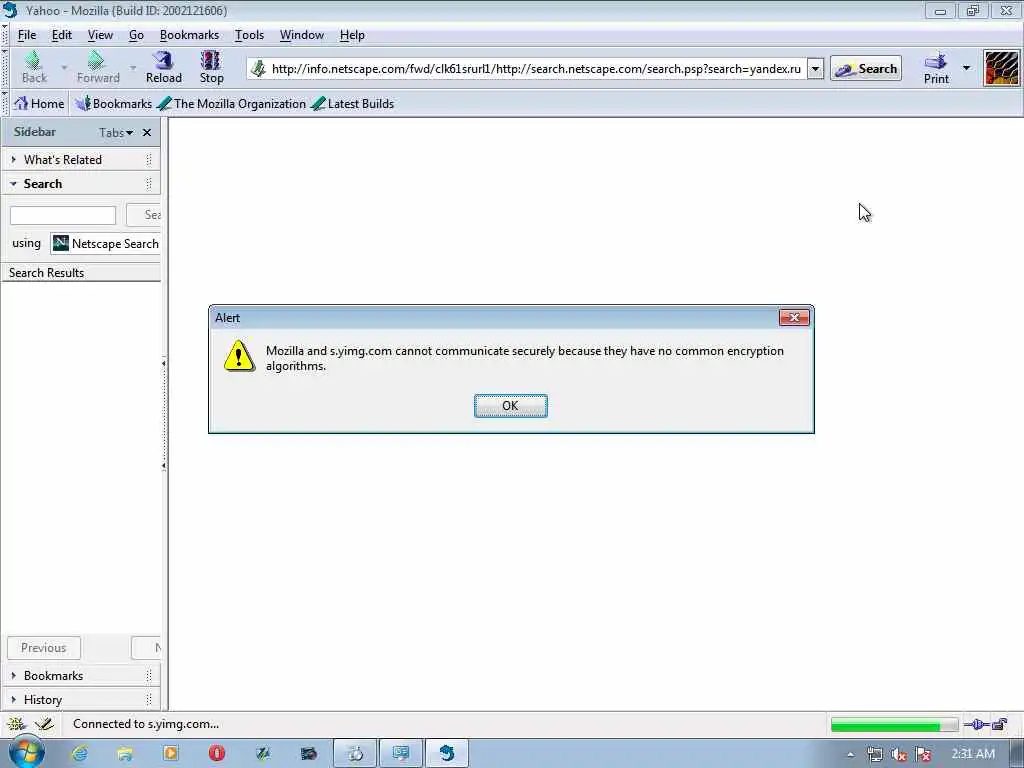Launch Internet Explorer from the taskbar

point(80,754)
